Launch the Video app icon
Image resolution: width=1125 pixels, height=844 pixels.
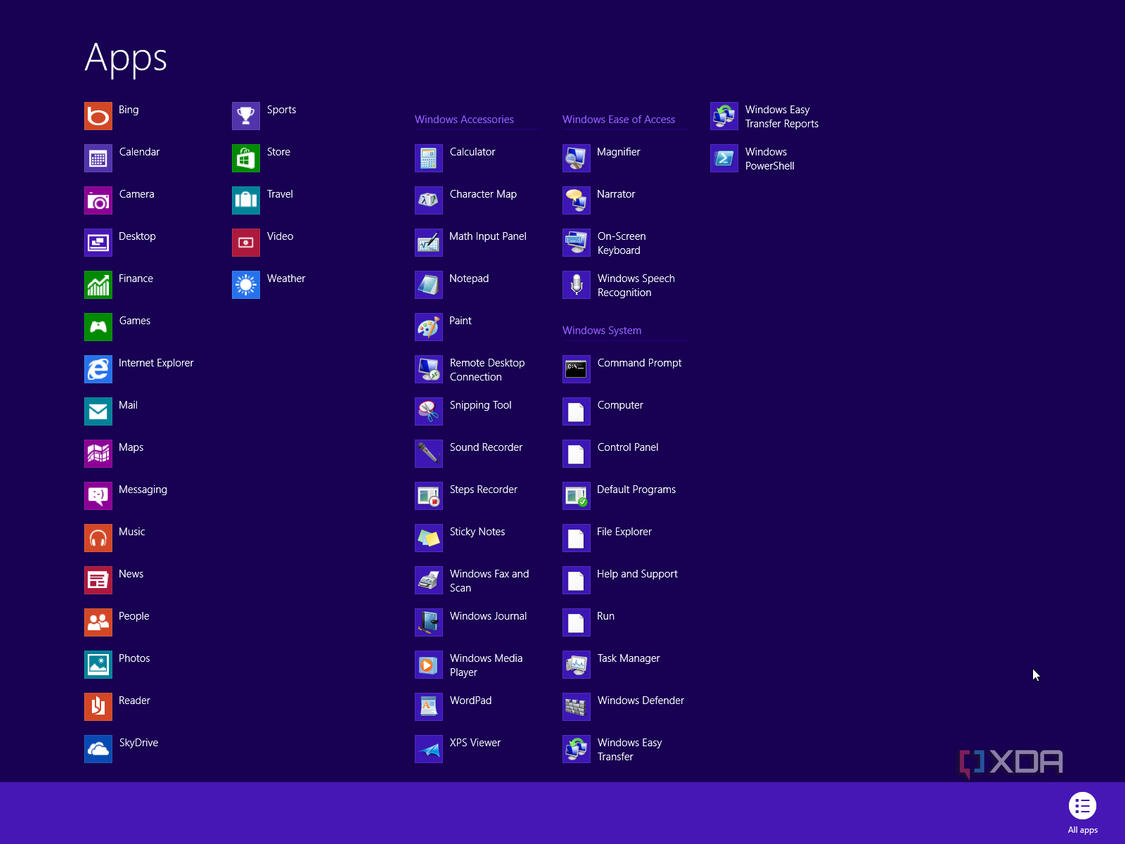(x=245, y=243)
